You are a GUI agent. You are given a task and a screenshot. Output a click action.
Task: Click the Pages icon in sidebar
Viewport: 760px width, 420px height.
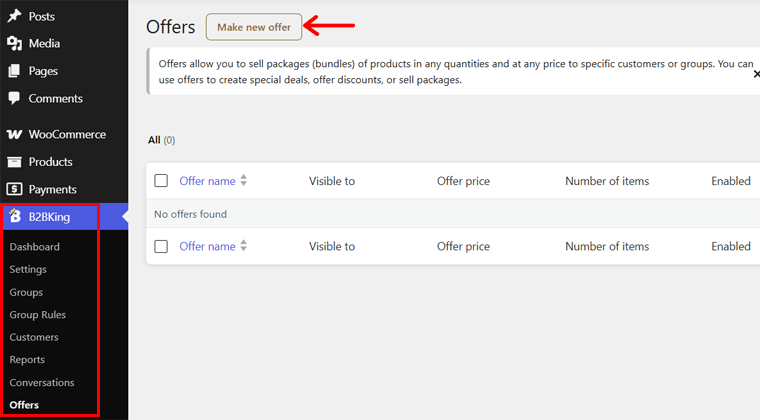pos(14,71)
